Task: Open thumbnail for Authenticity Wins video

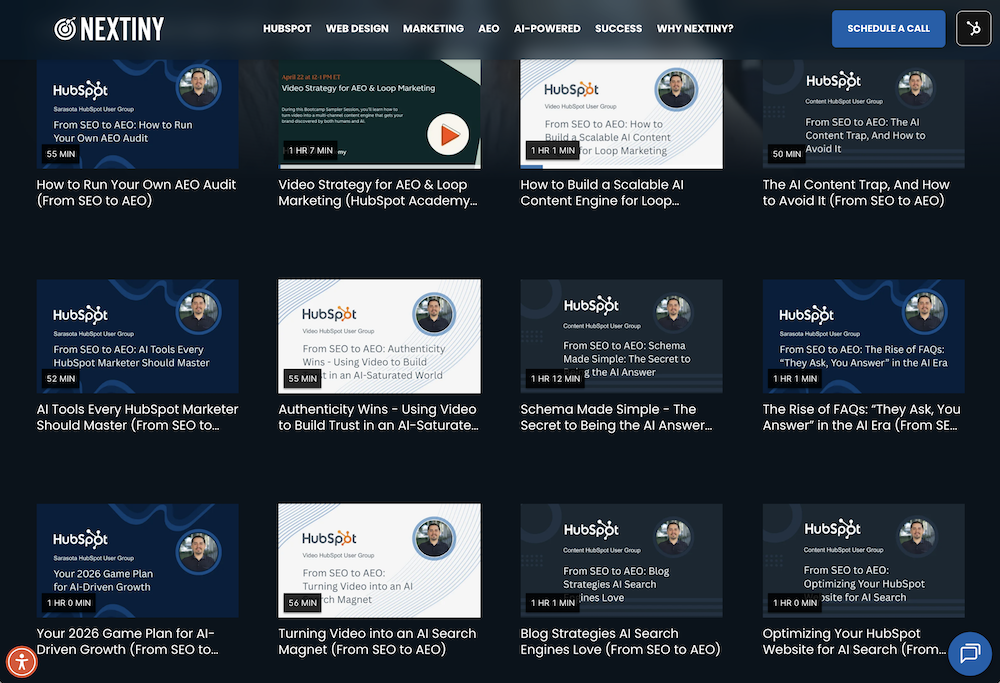Action: 379,336
